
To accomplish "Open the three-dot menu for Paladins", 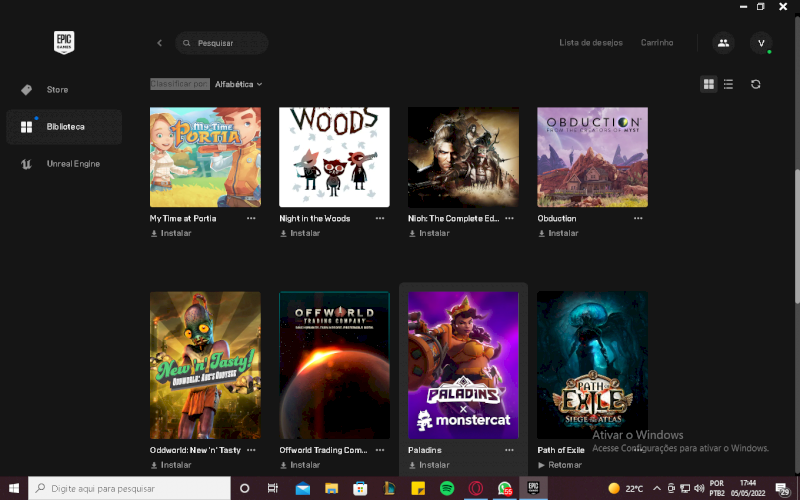I will pyautogui.click(x=509, y=450).
